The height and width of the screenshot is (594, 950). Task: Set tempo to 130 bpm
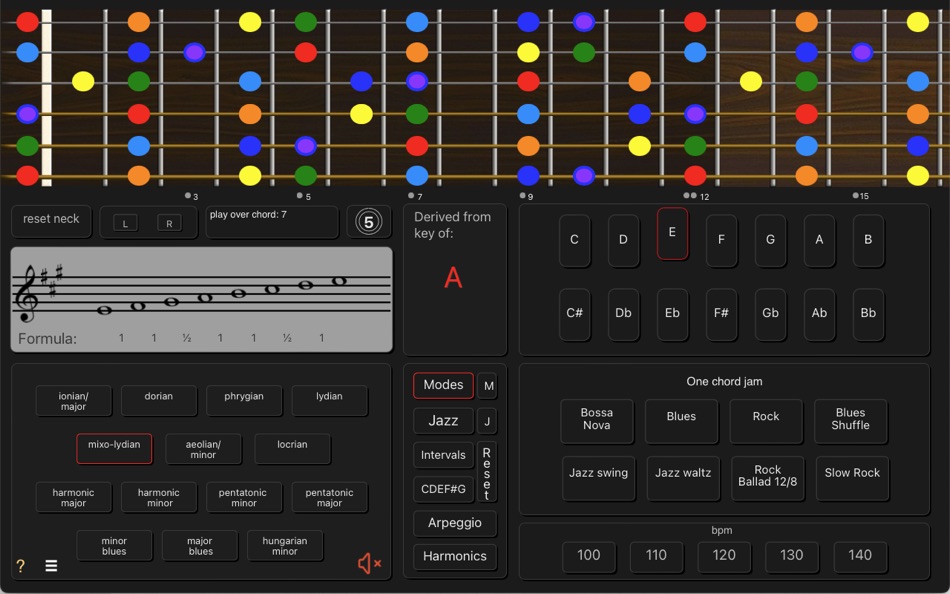(791, 557)
